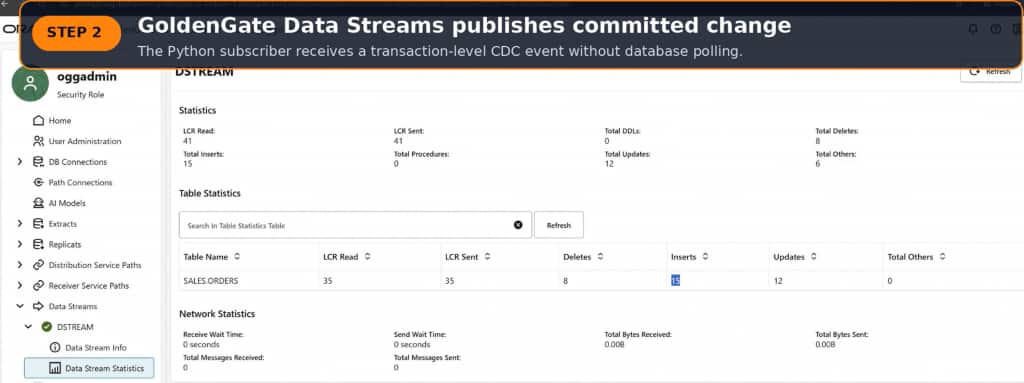Expand the Extracts tree node
The image size is (1024, 383).
point(20,224)
